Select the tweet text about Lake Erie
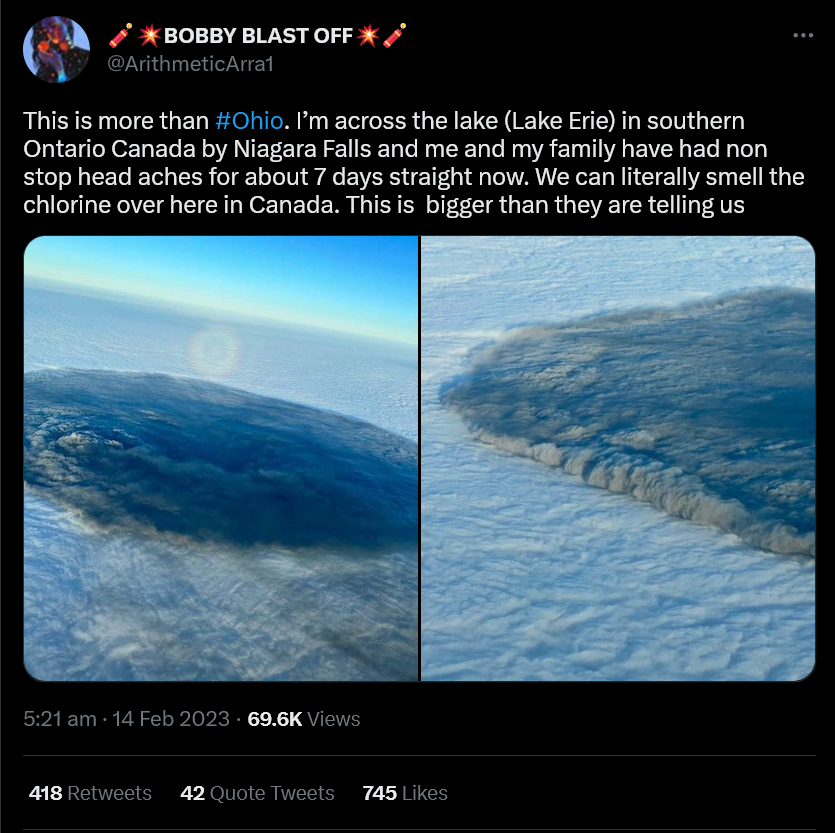Viewport: 835px width, 833px height. click(414, 162)
